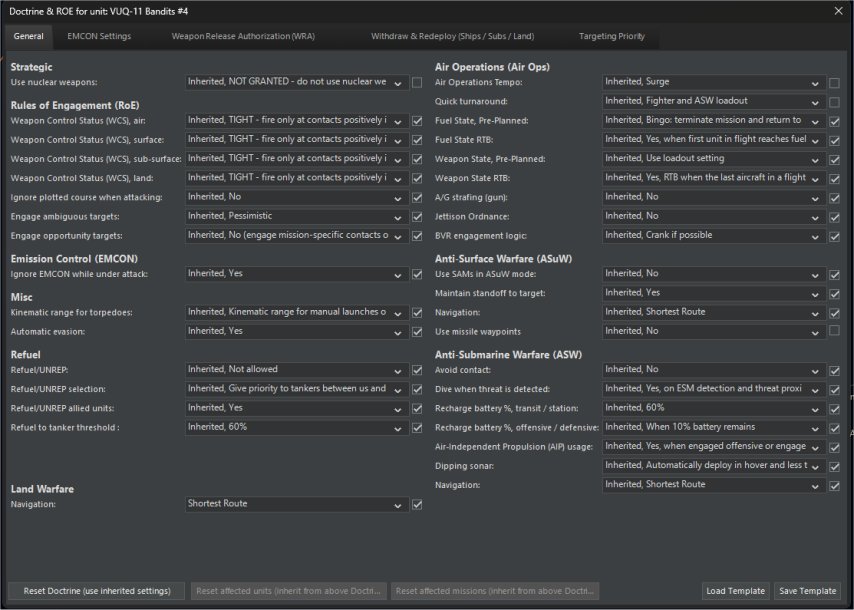Open Recharge battery transit/station dropdown
The height and width of the screenshot is (610, 854).
pos(714,408)
